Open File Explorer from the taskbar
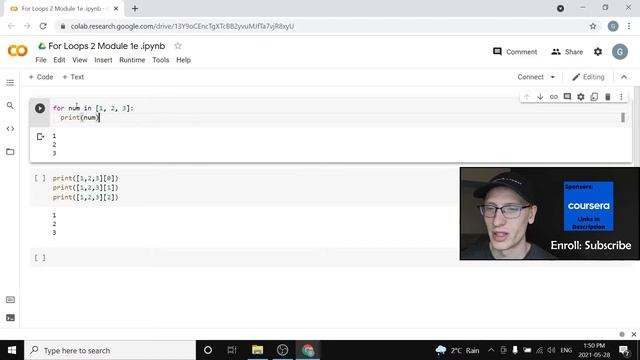640x360 pixels. (x=258, y=350)
